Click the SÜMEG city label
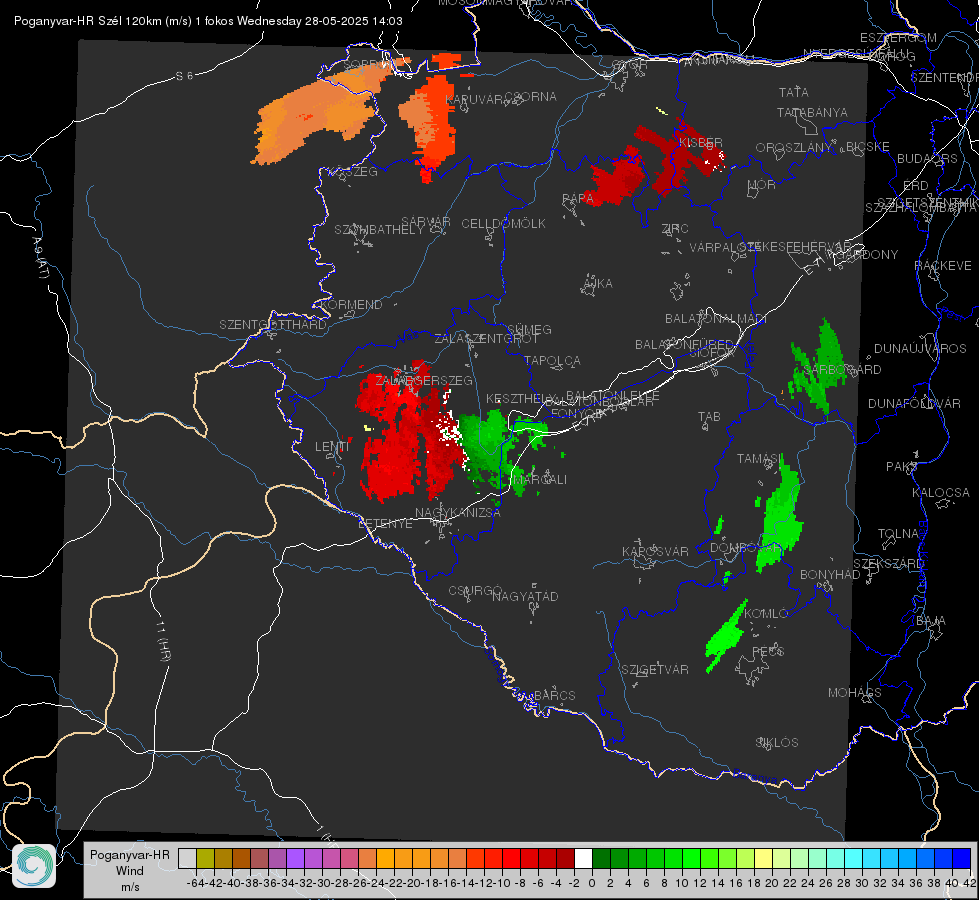 tap(529, 330)
